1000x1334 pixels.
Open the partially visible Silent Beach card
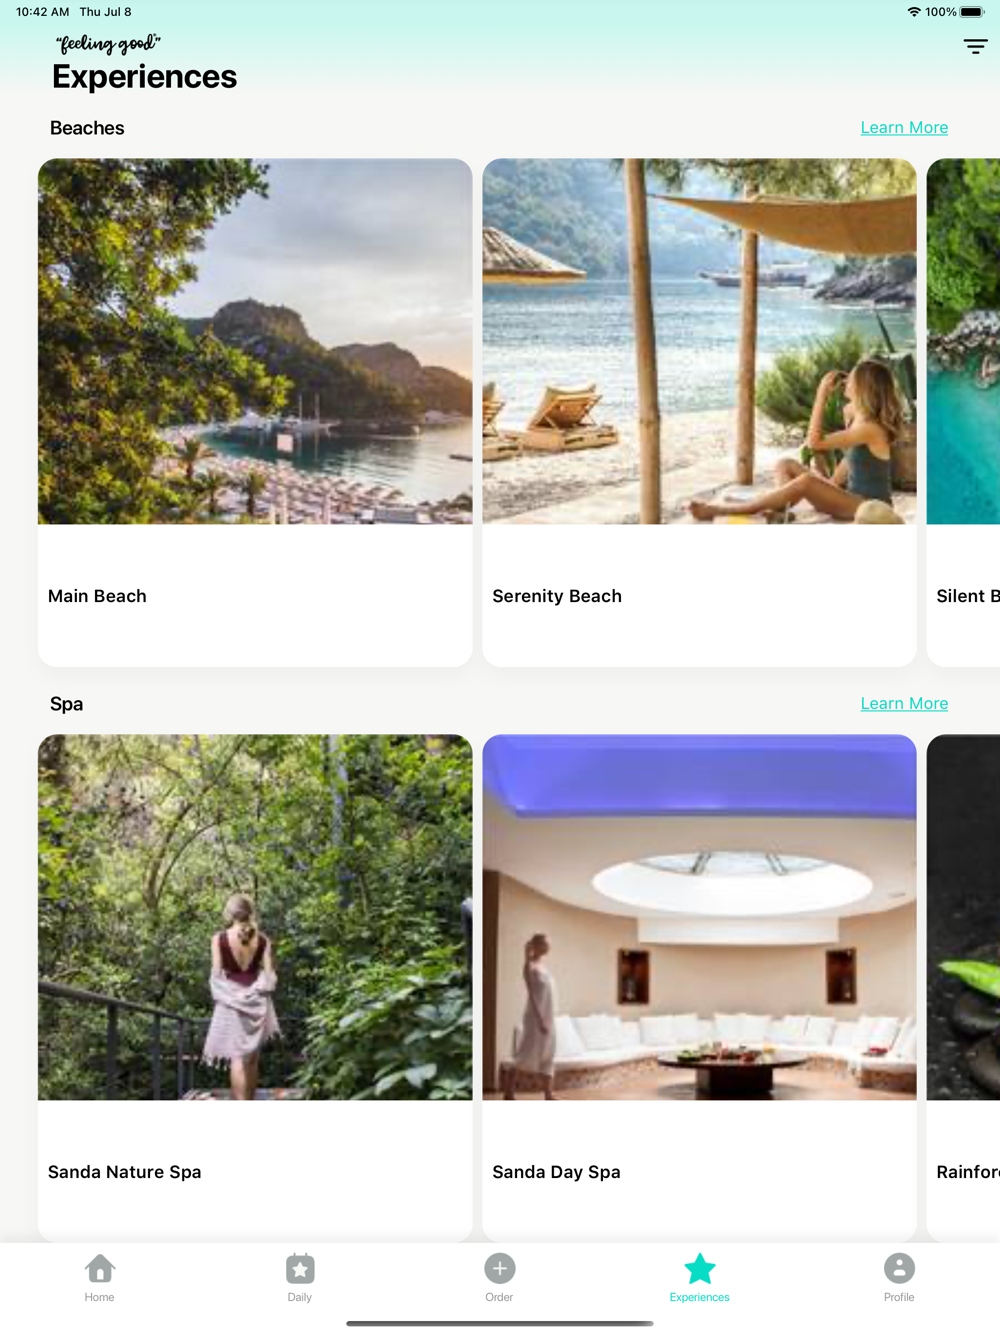pyautogui.click(x=963, y=412)
